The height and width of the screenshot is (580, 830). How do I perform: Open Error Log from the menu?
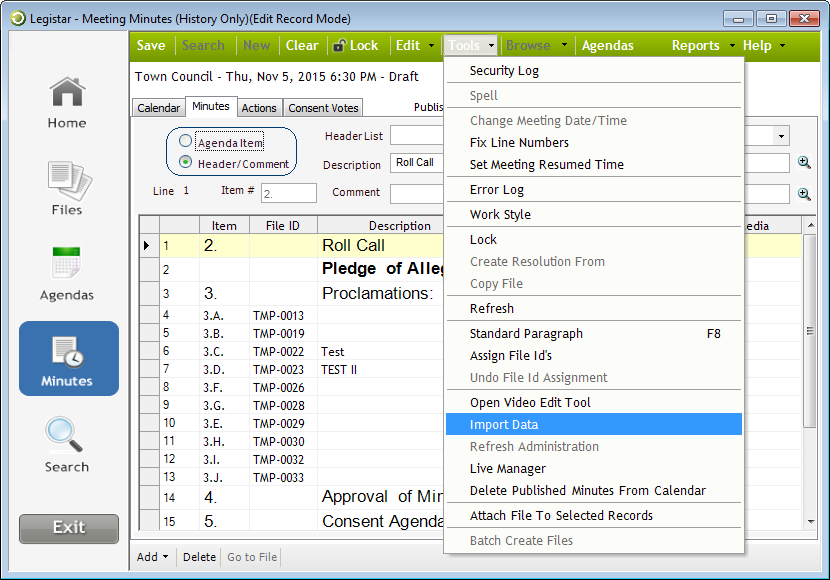tap(594, 189)
